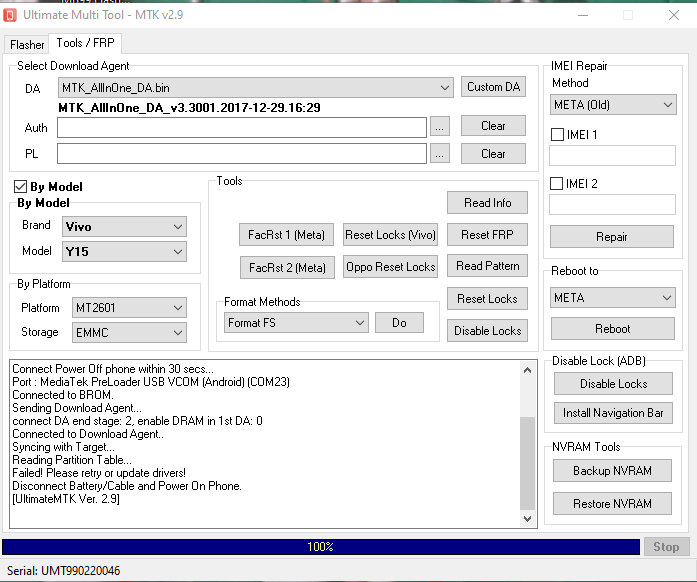This screenshot has width=697, height=582.
Task: Click the IMEI 2 input field
Action: [612, 205]
